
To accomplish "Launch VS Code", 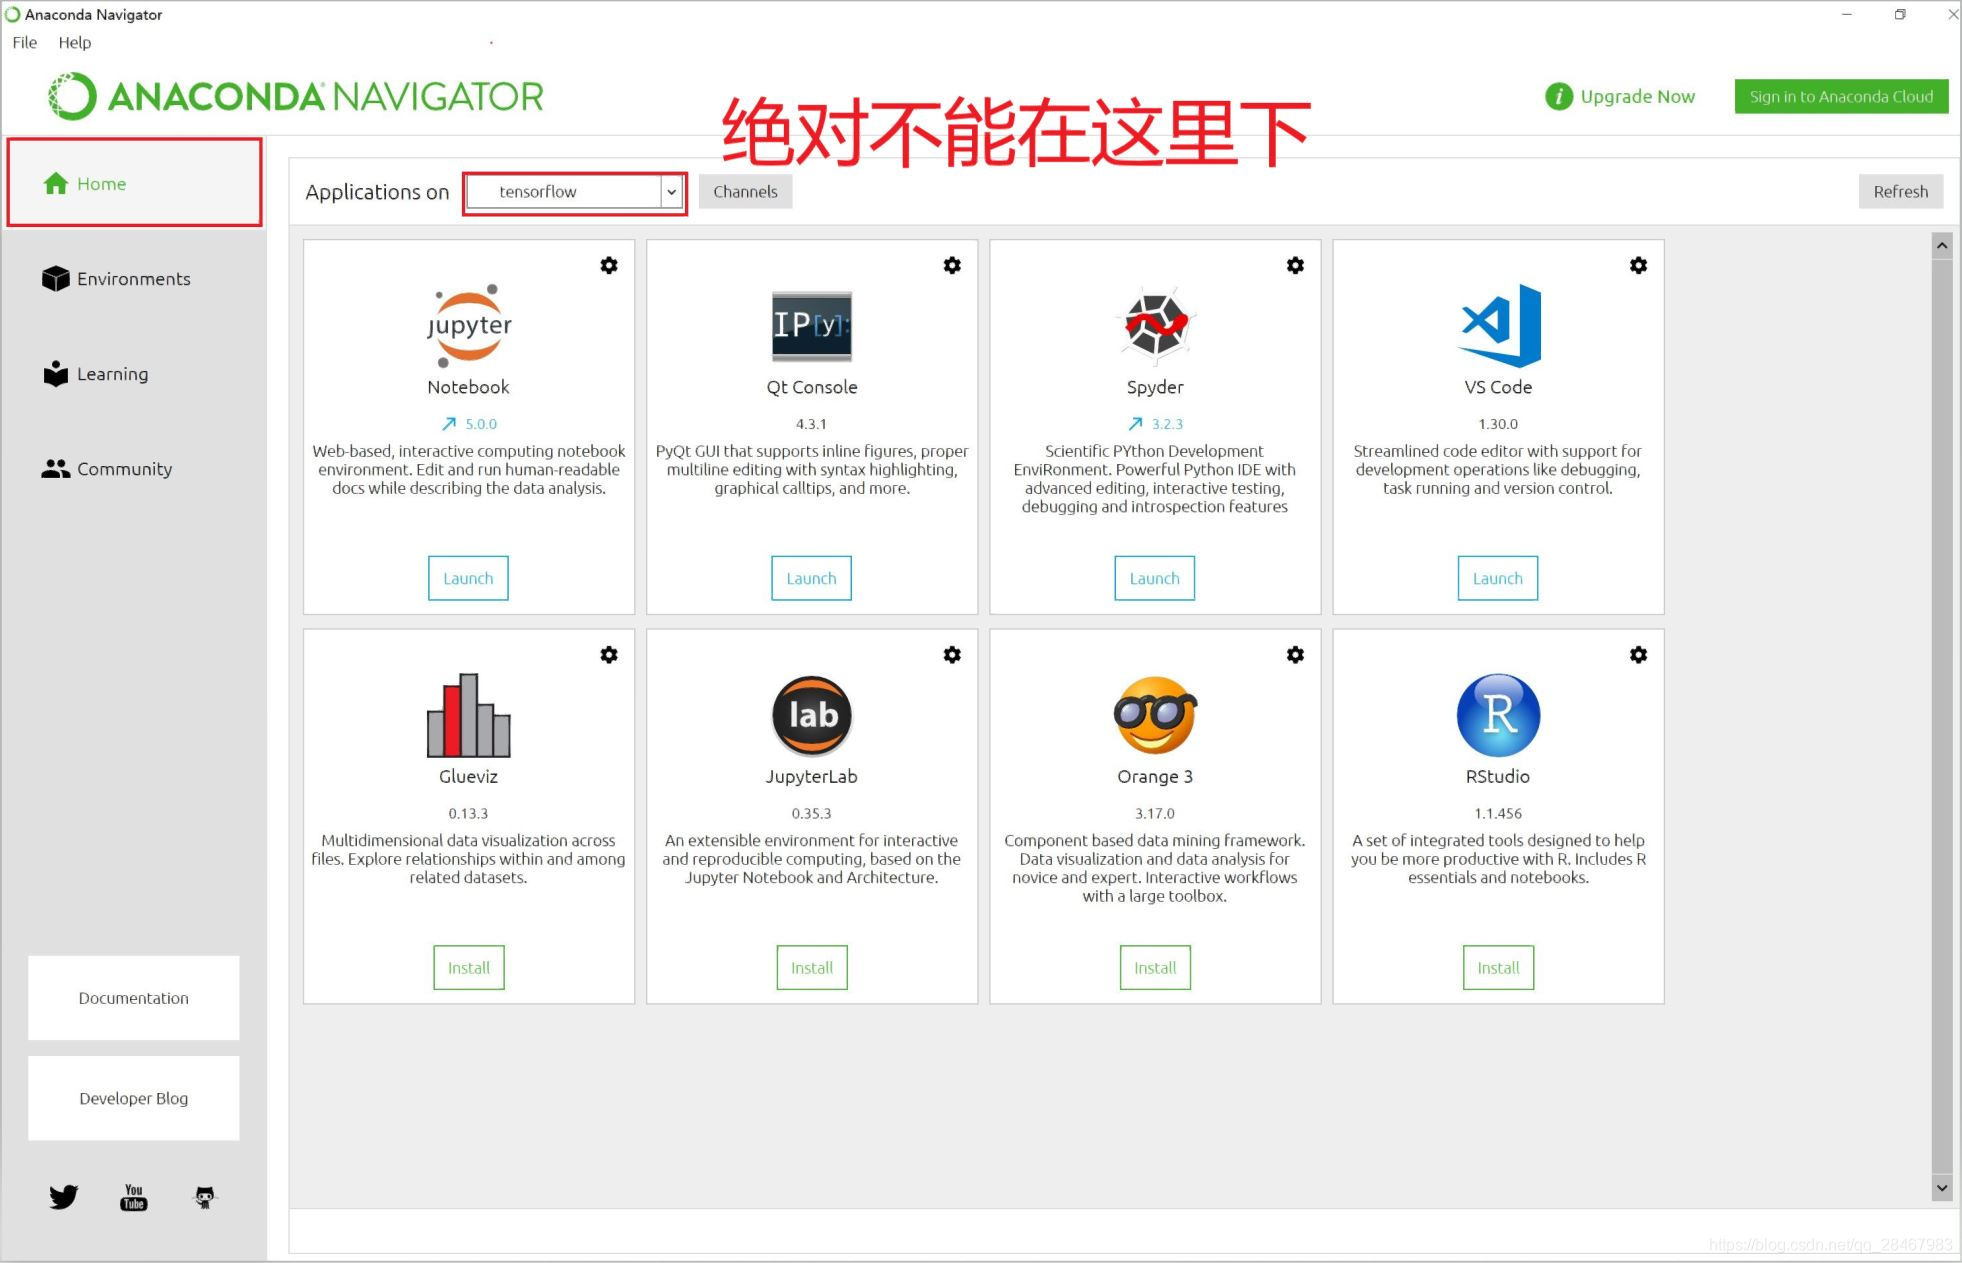I will click(x=1498, y=578).
